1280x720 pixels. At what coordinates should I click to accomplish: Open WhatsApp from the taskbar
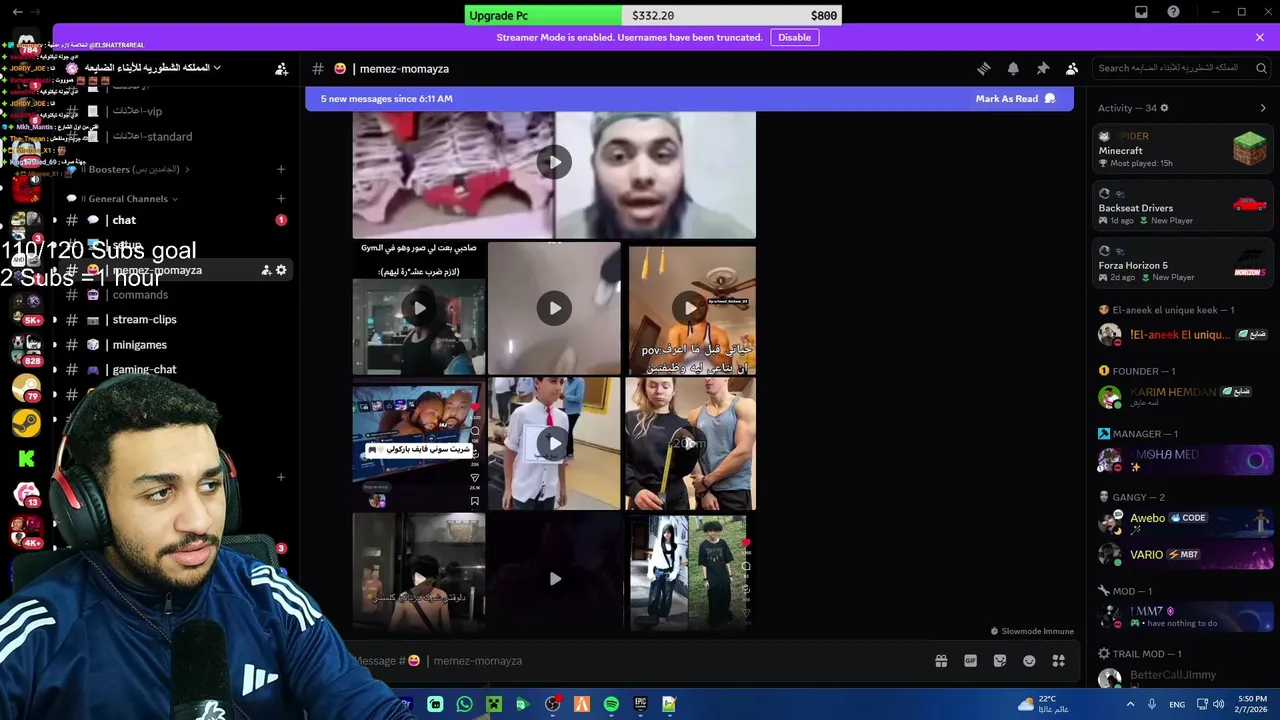tap(464, 704)
